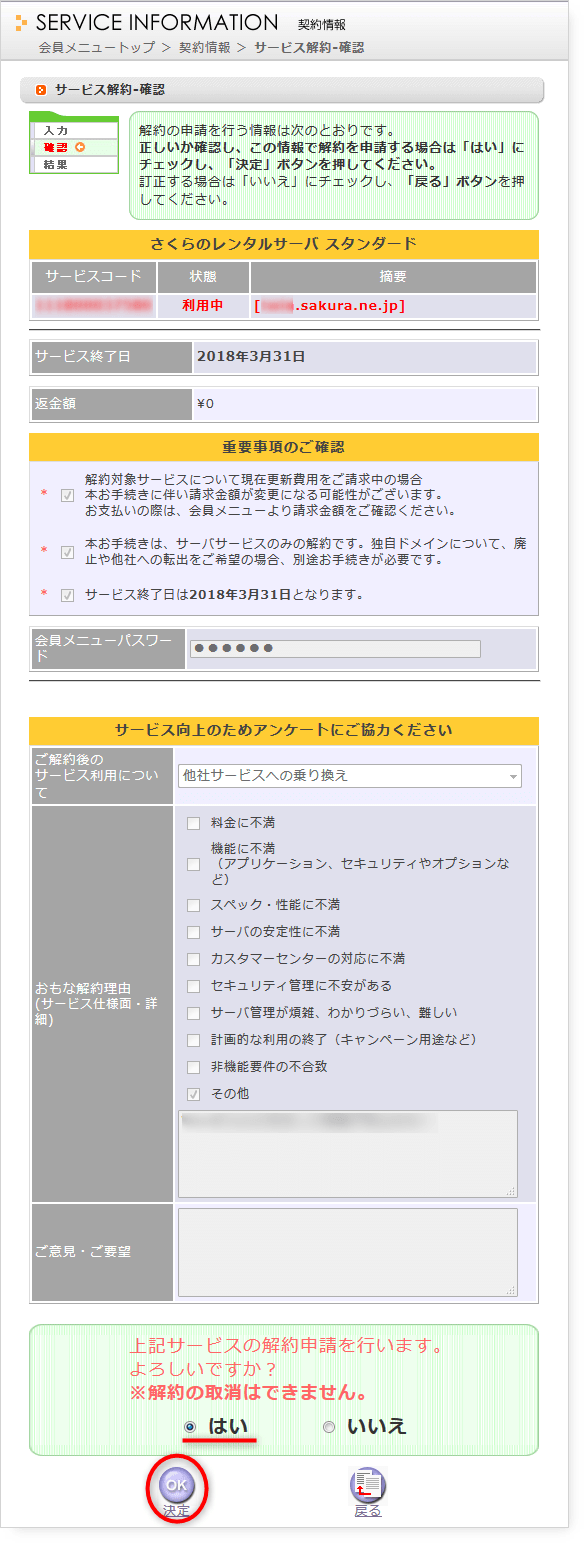584x1543 pixels.
Task: Click the OK 決定 button icon
Action: 176,1483
